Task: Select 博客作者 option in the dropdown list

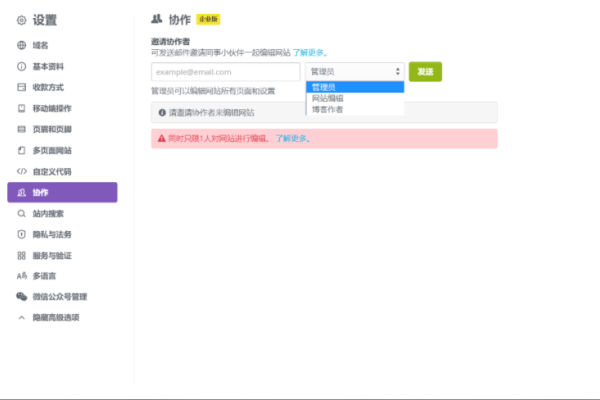Action: (355, 109)
